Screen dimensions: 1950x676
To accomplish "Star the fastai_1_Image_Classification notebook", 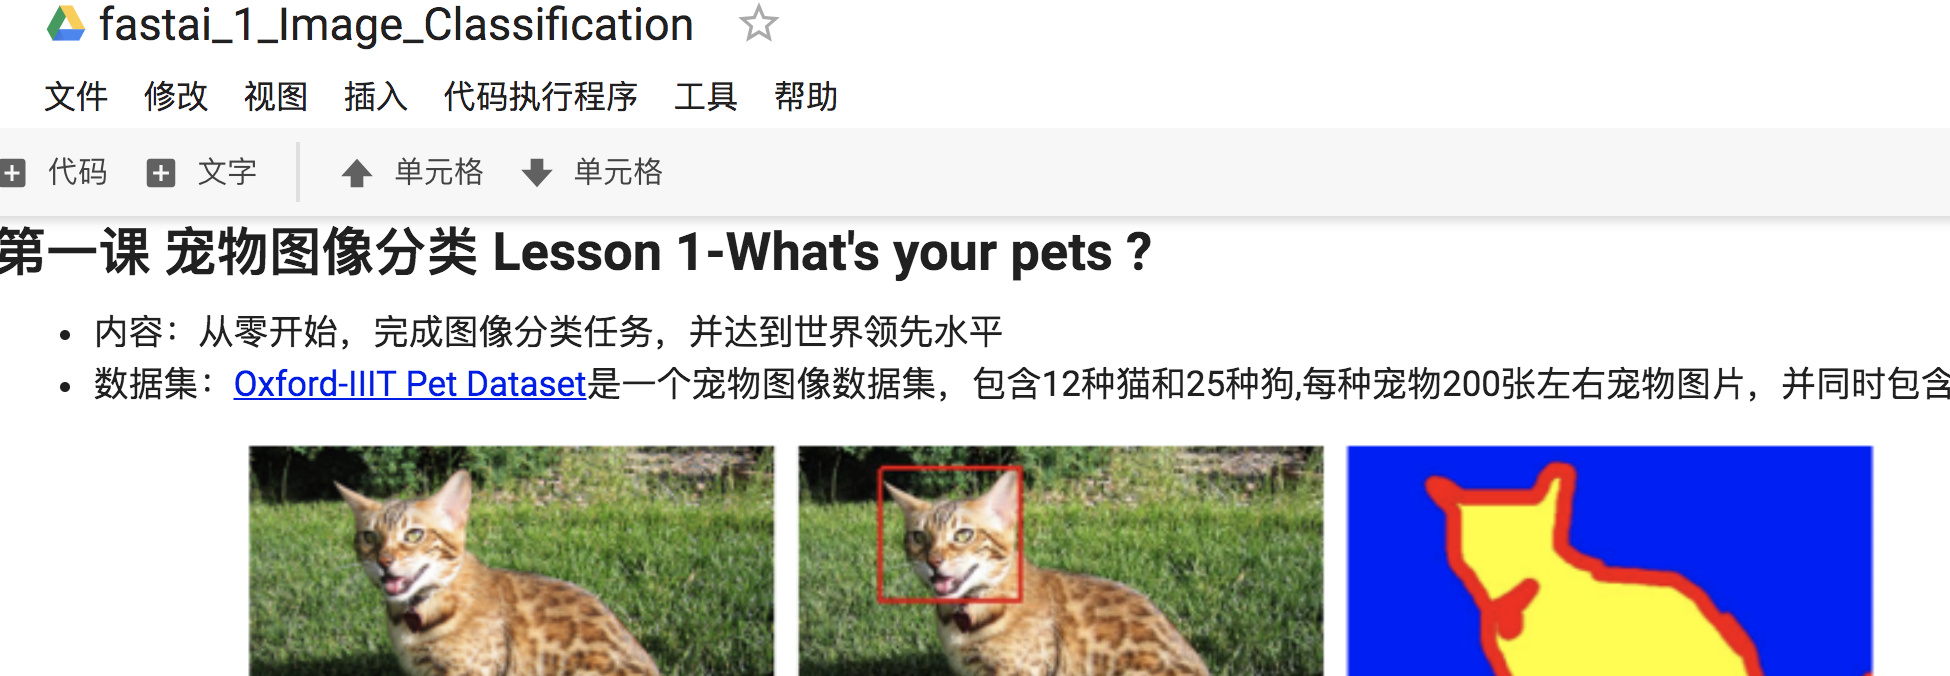I will (758, 24).
